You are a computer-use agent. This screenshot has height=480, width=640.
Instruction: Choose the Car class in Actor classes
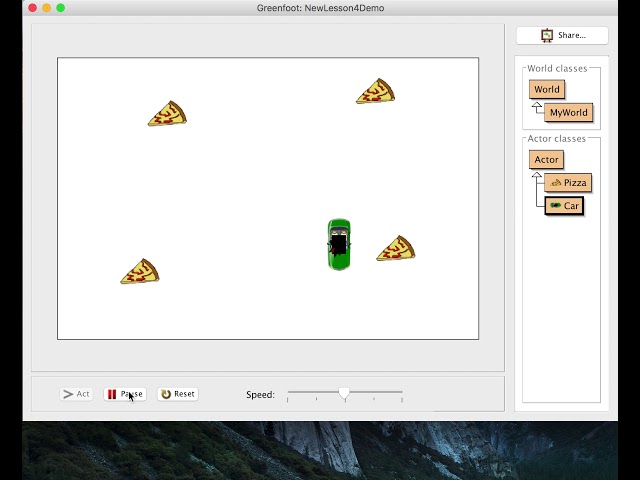564,206
